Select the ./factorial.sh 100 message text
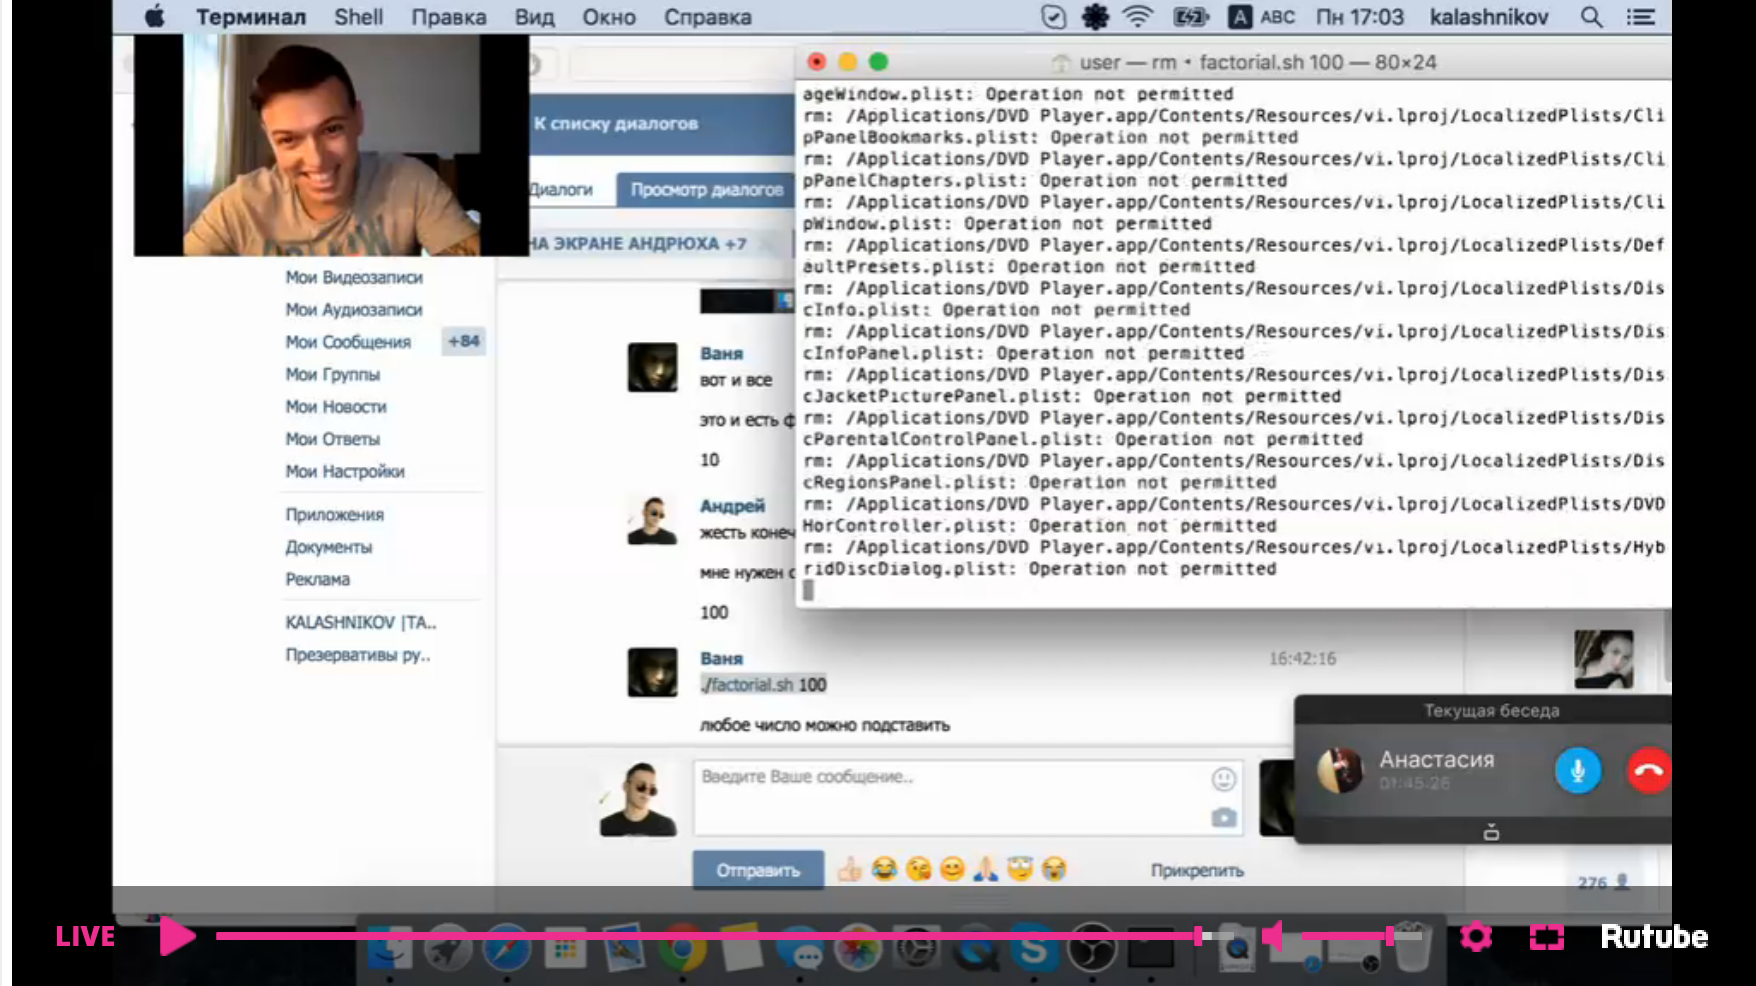Screen dimensions: 1756x986 coord(763,685)
